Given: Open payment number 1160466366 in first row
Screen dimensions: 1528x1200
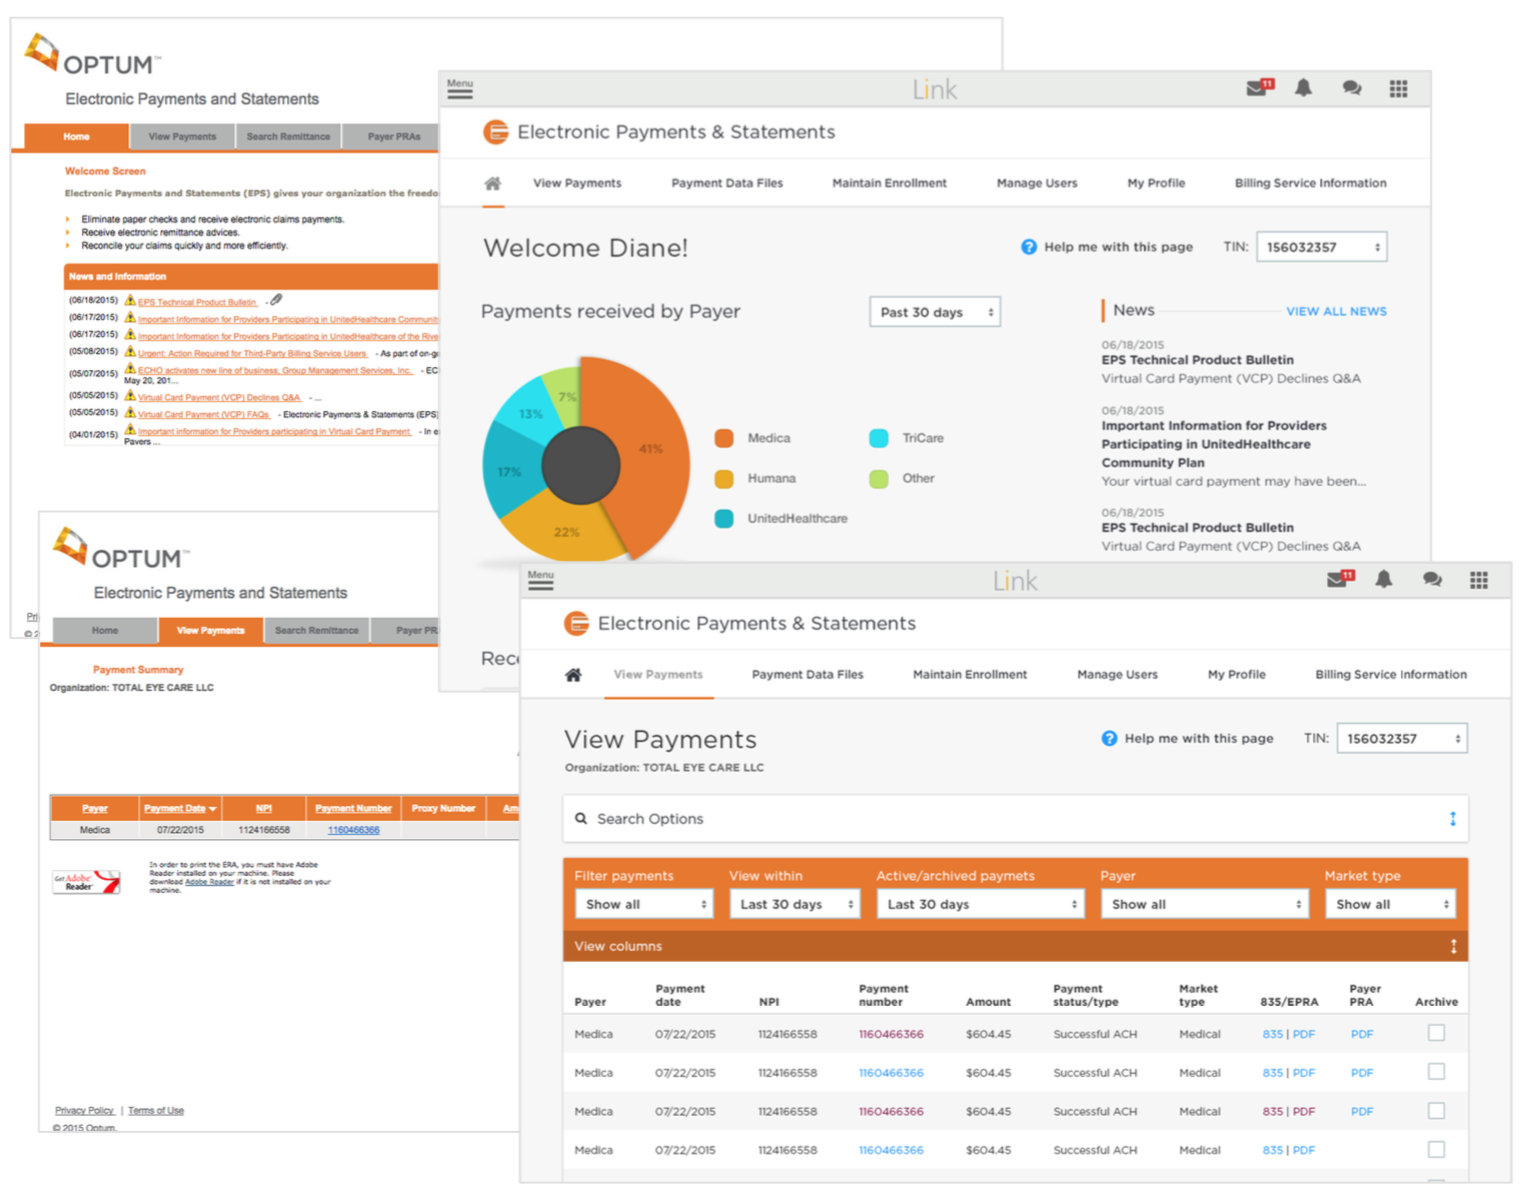Looking at the screenshot, I should 891,1034.
